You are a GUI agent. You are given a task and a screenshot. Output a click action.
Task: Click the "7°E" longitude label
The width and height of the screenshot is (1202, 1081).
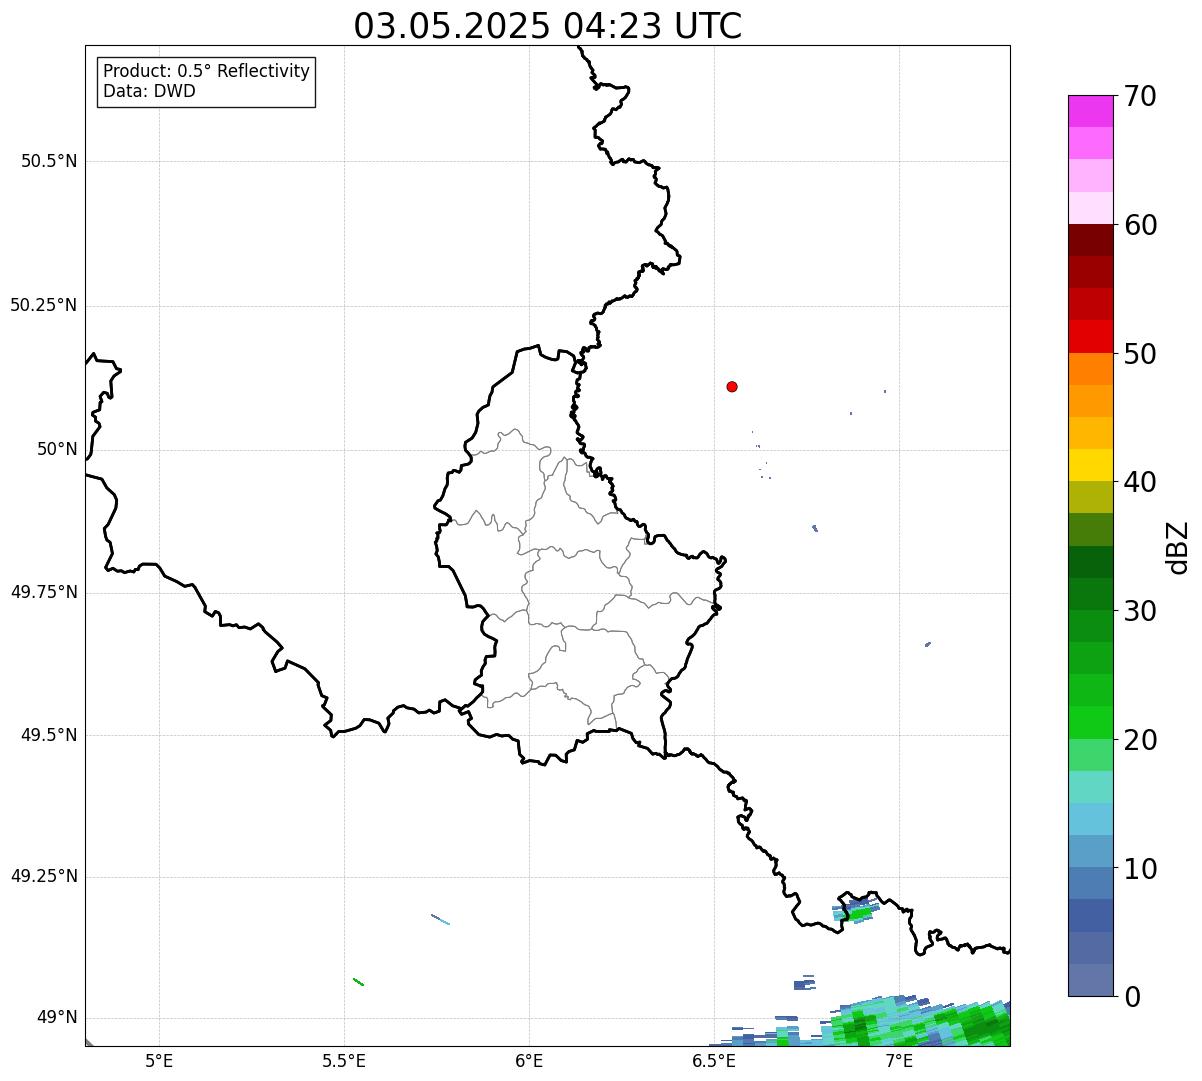(x=899, y=1060)
